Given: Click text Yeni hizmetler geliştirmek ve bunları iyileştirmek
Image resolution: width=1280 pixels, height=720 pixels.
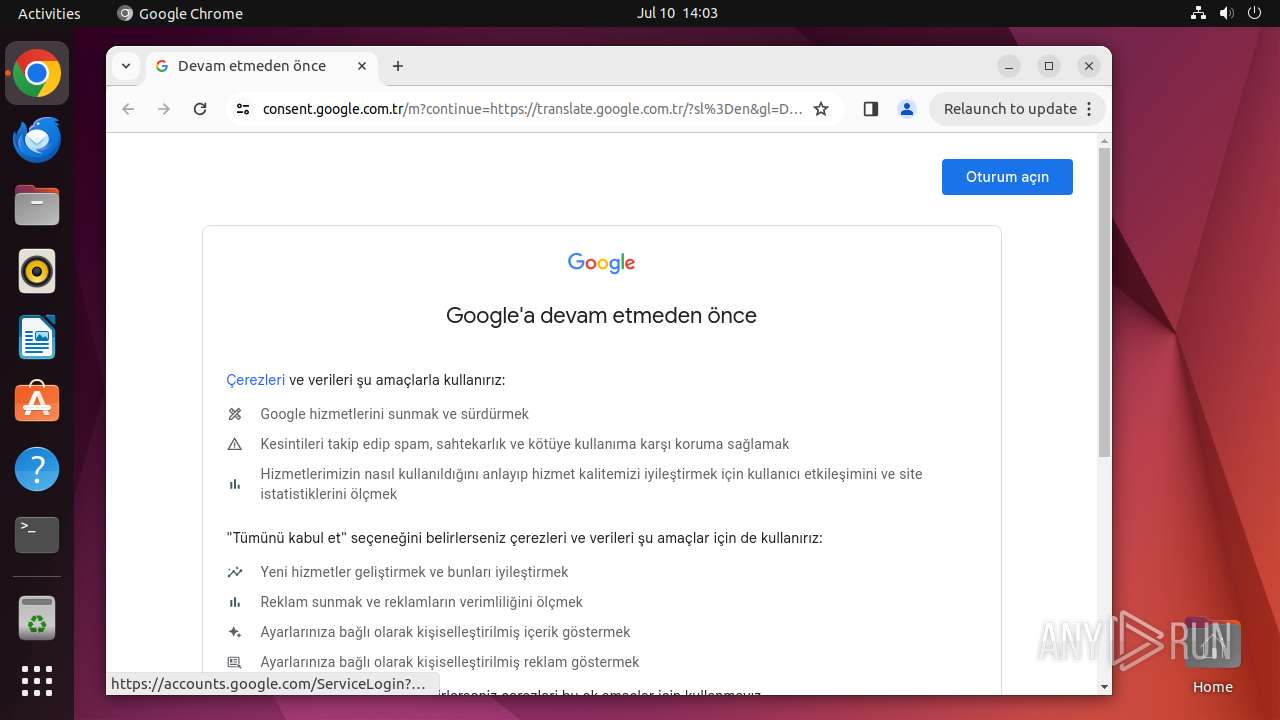Looking at the screenshot, I should 414,572.
